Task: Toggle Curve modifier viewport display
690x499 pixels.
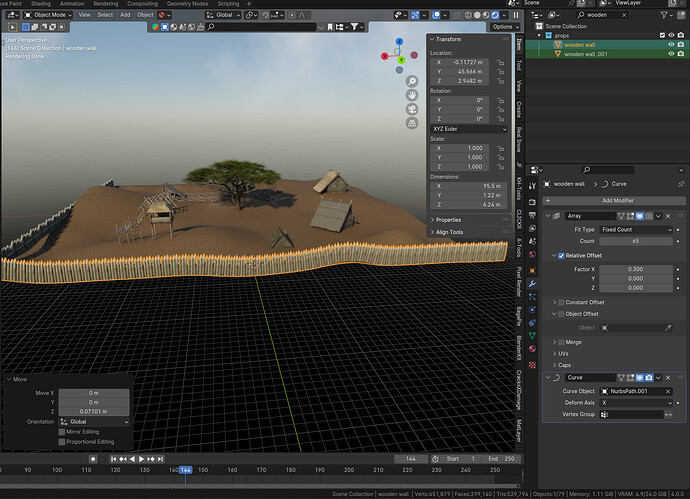Action: 639,378
